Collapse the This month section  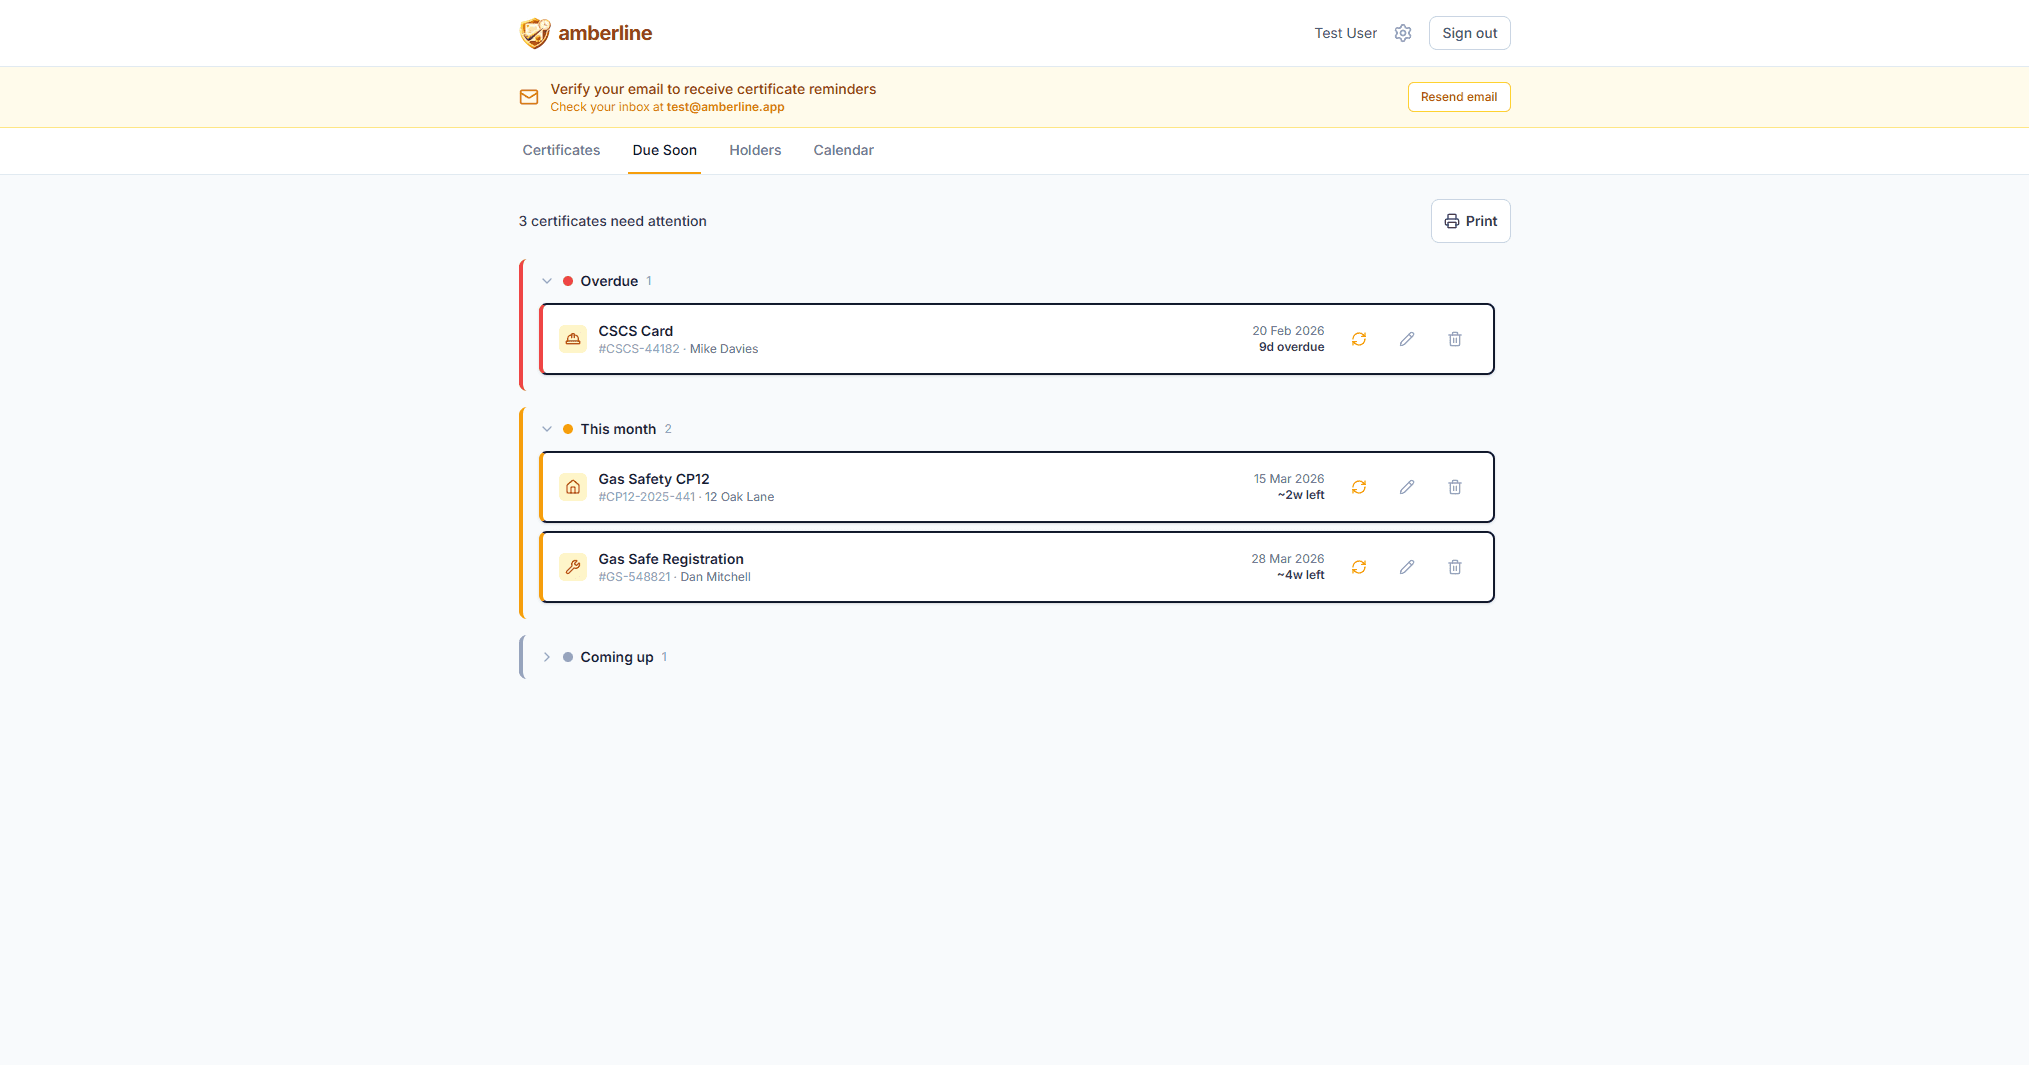pos(547,428)
